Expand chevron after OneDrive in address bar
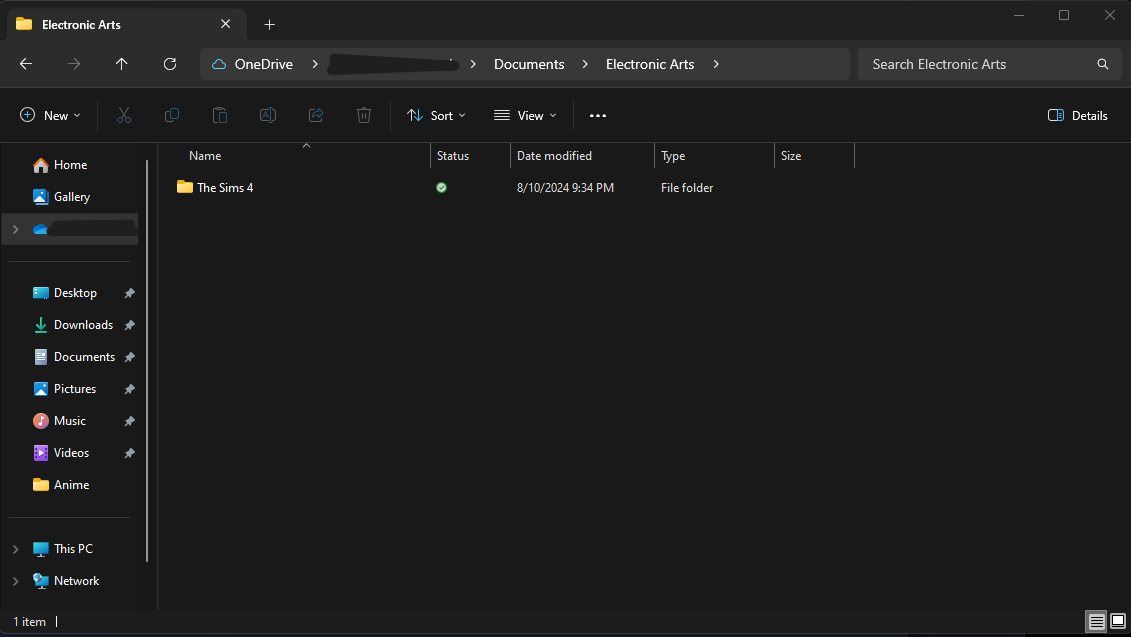 tap(315, 64)
